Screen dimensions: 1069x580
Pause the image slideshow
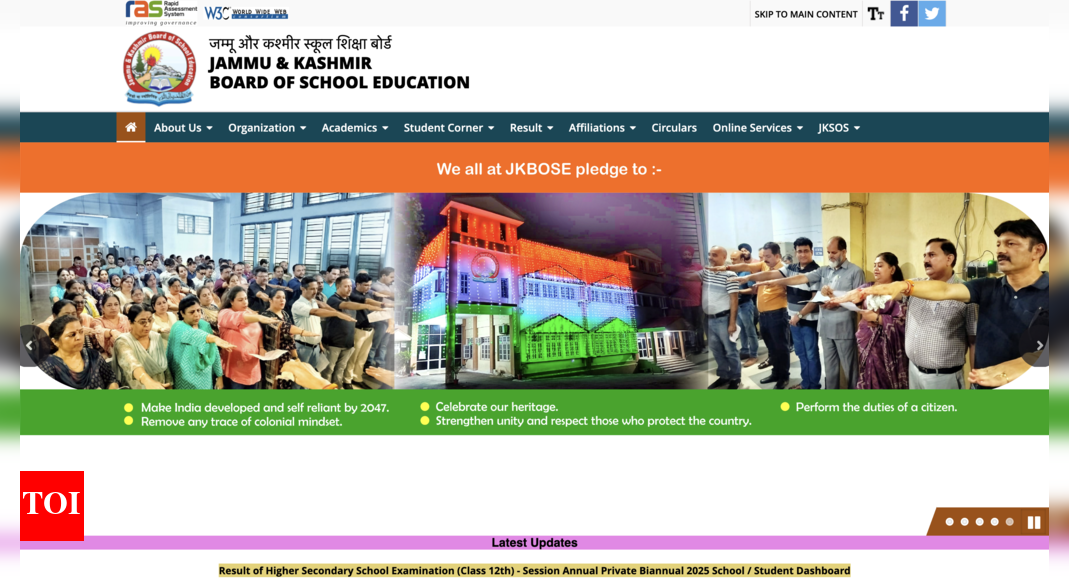tap(1034, 522)
